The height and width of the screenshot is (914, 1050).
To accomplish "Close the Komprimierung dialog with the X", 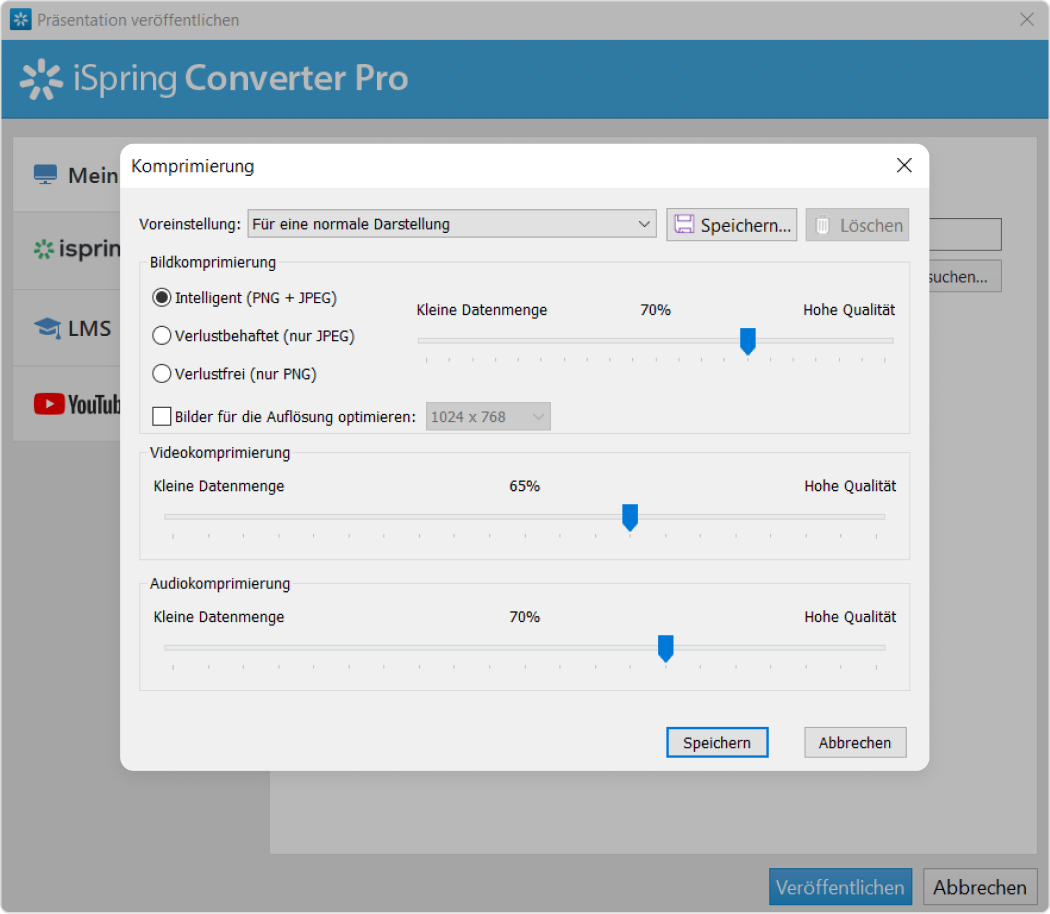I will pos(904,165).
